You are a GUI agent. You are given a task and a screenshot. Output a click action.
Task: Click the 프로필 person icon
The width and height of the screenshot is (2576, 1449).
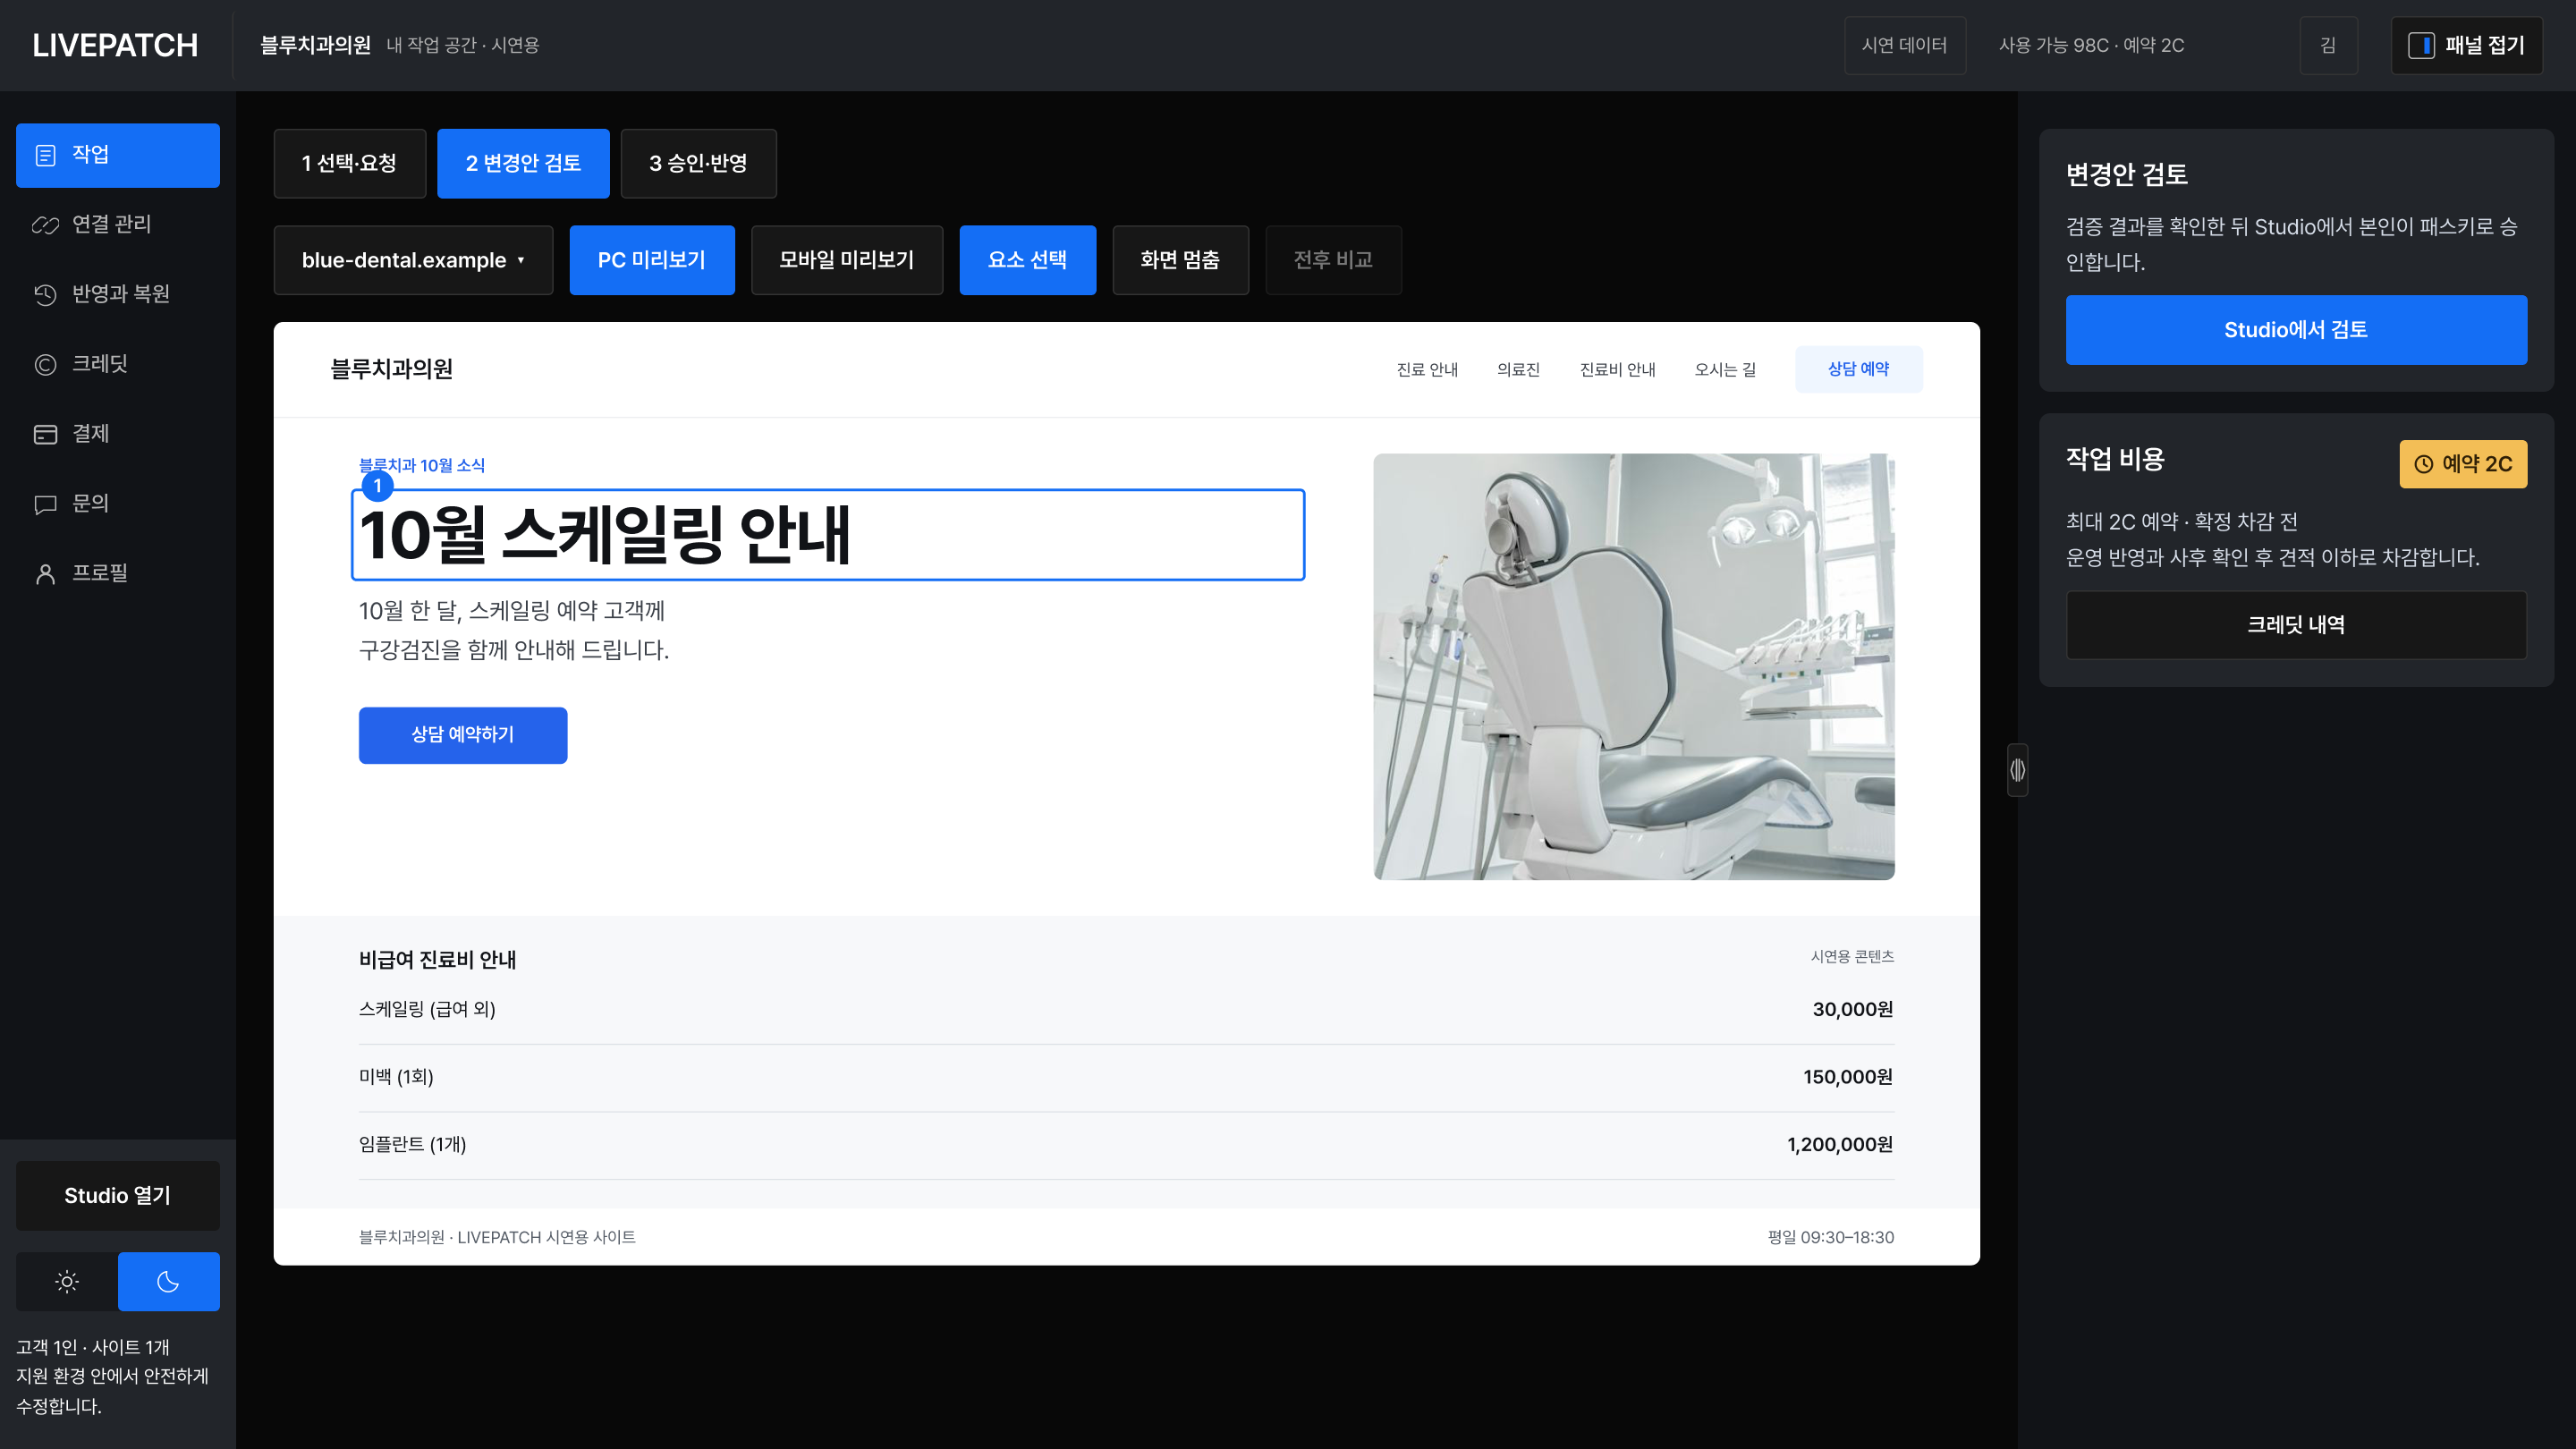pyautogui.click(x=45, y=574)
